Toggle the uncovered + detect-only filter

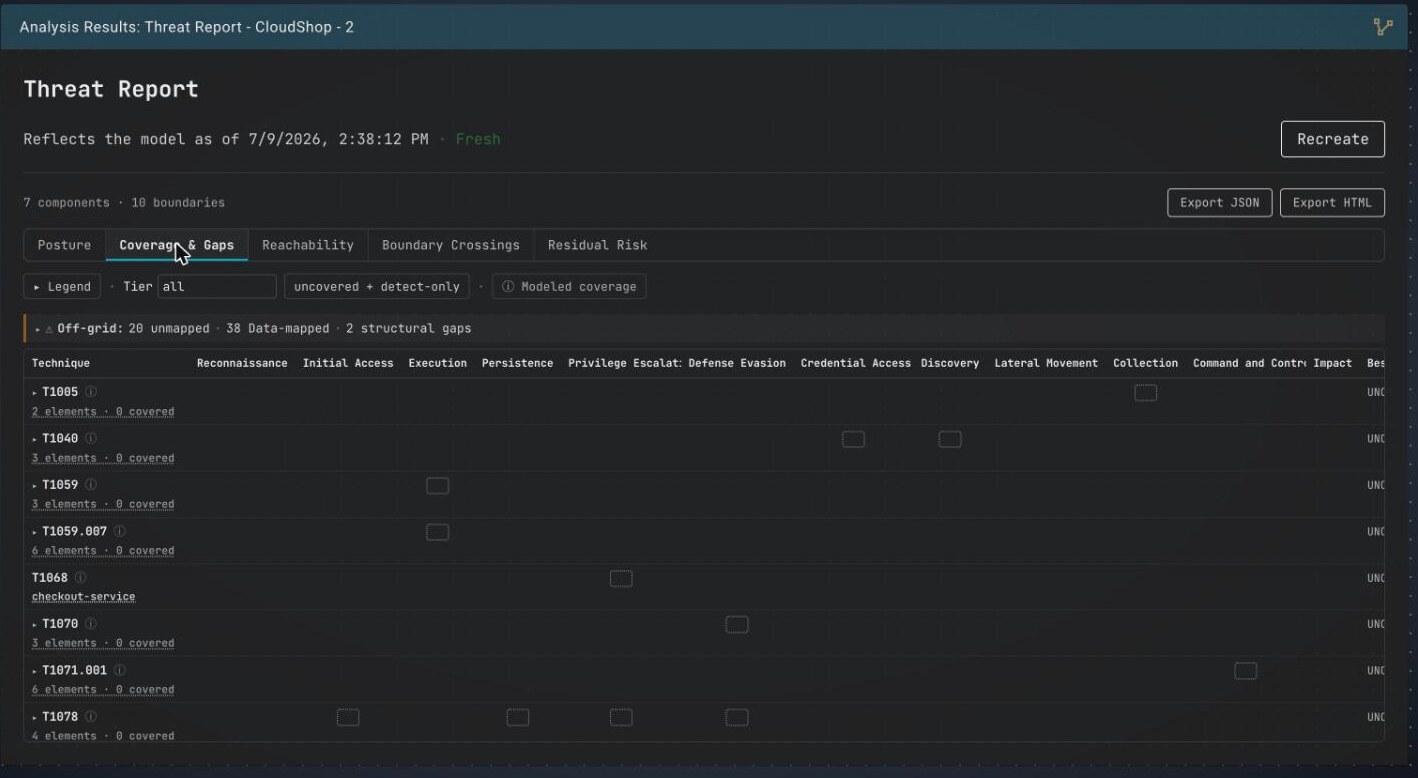[377, 287]
